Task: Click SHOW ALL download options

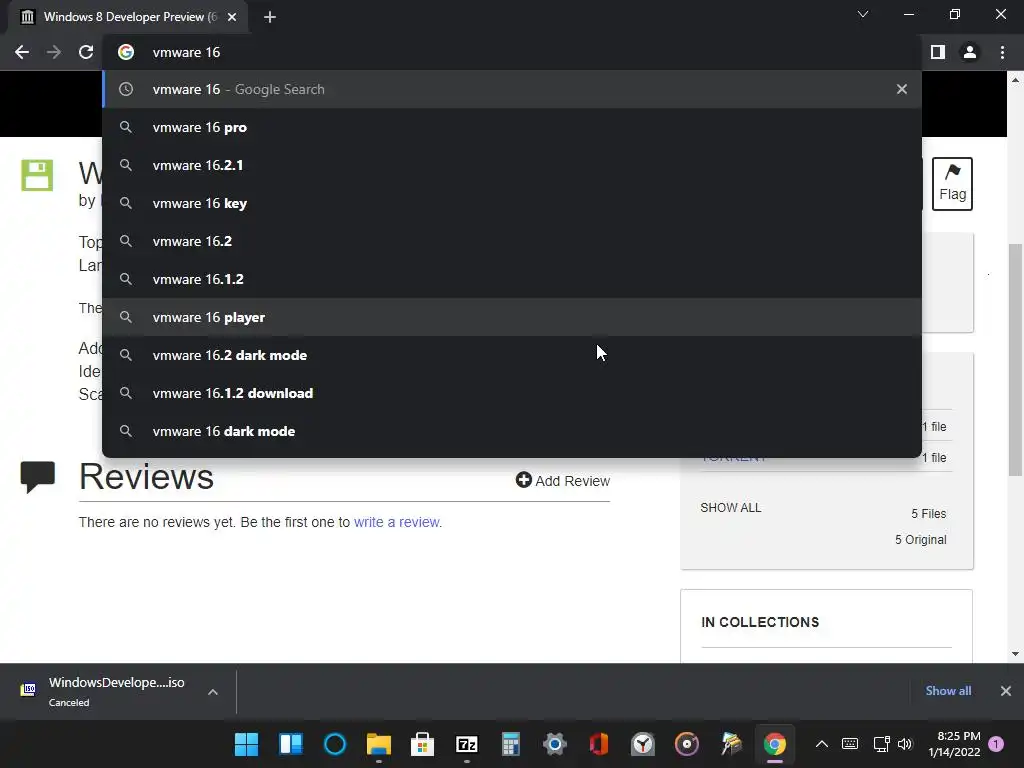Action: (731, 507)
